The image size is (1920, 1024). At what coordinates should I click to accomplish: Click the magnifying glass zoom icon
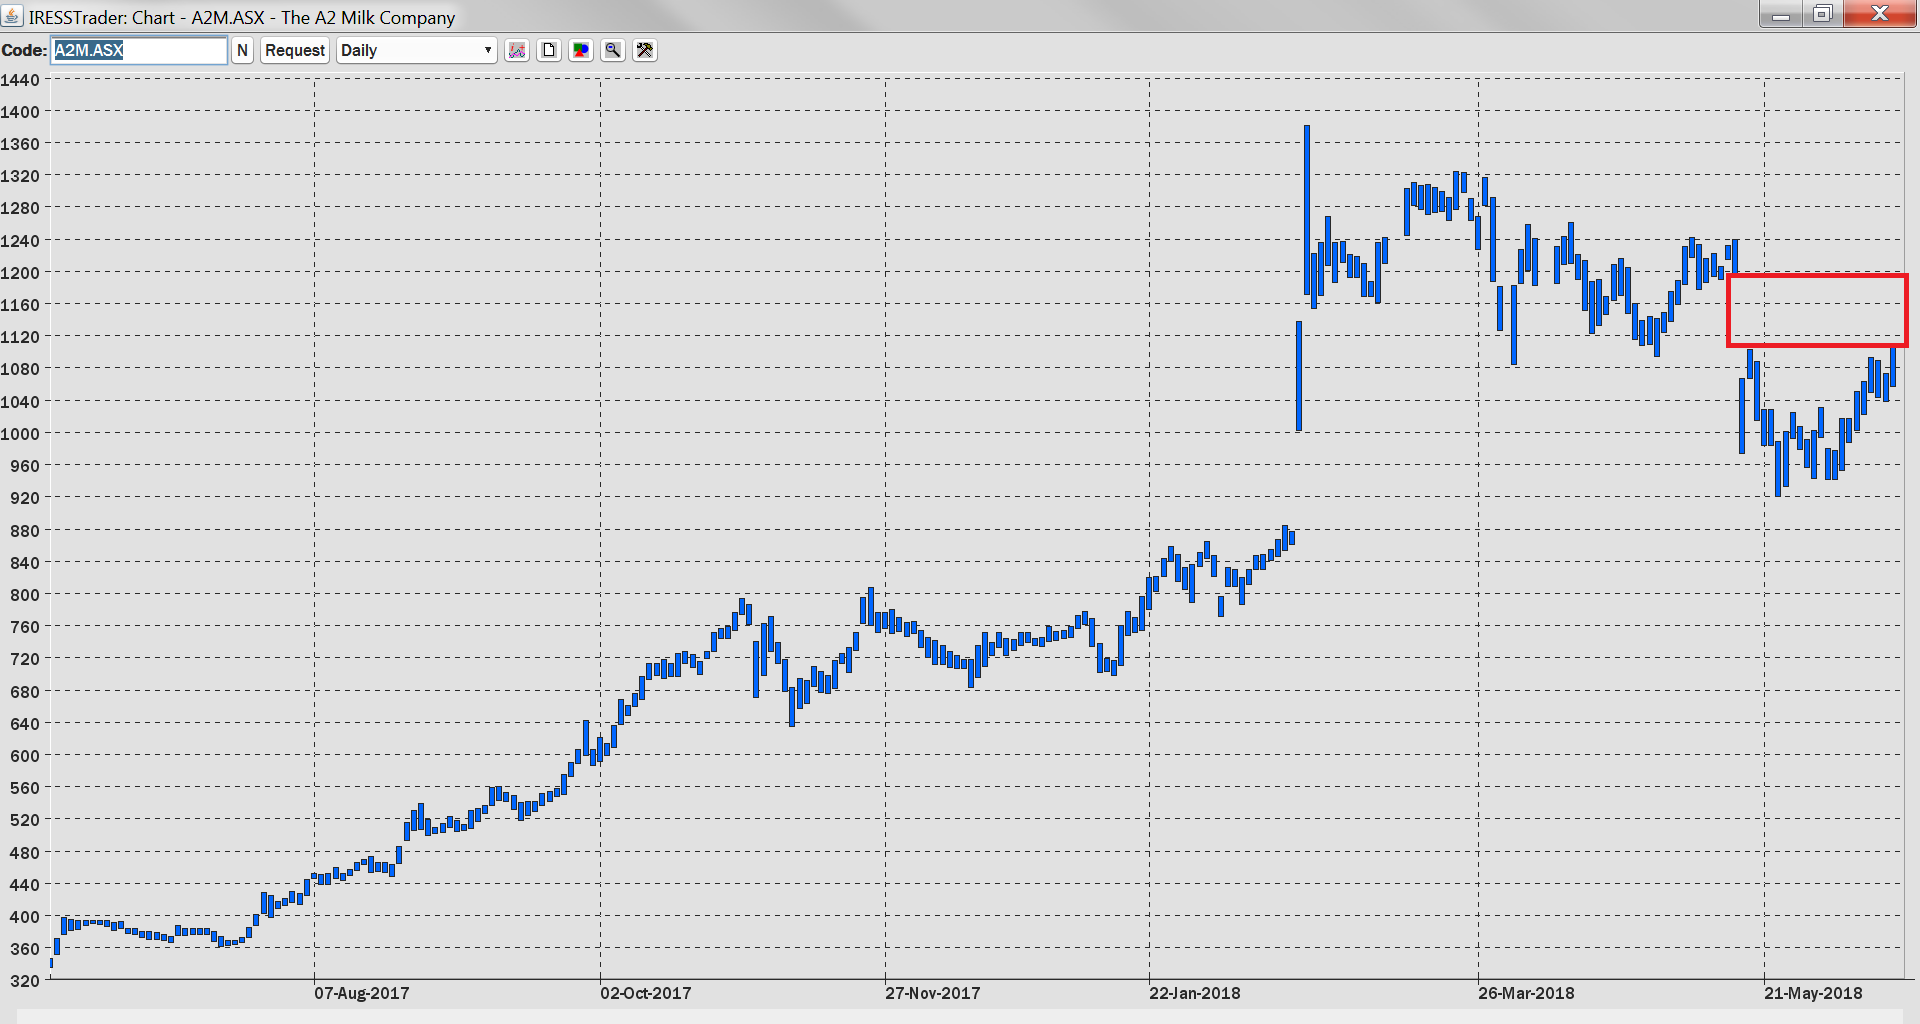(x=613, y=50)
